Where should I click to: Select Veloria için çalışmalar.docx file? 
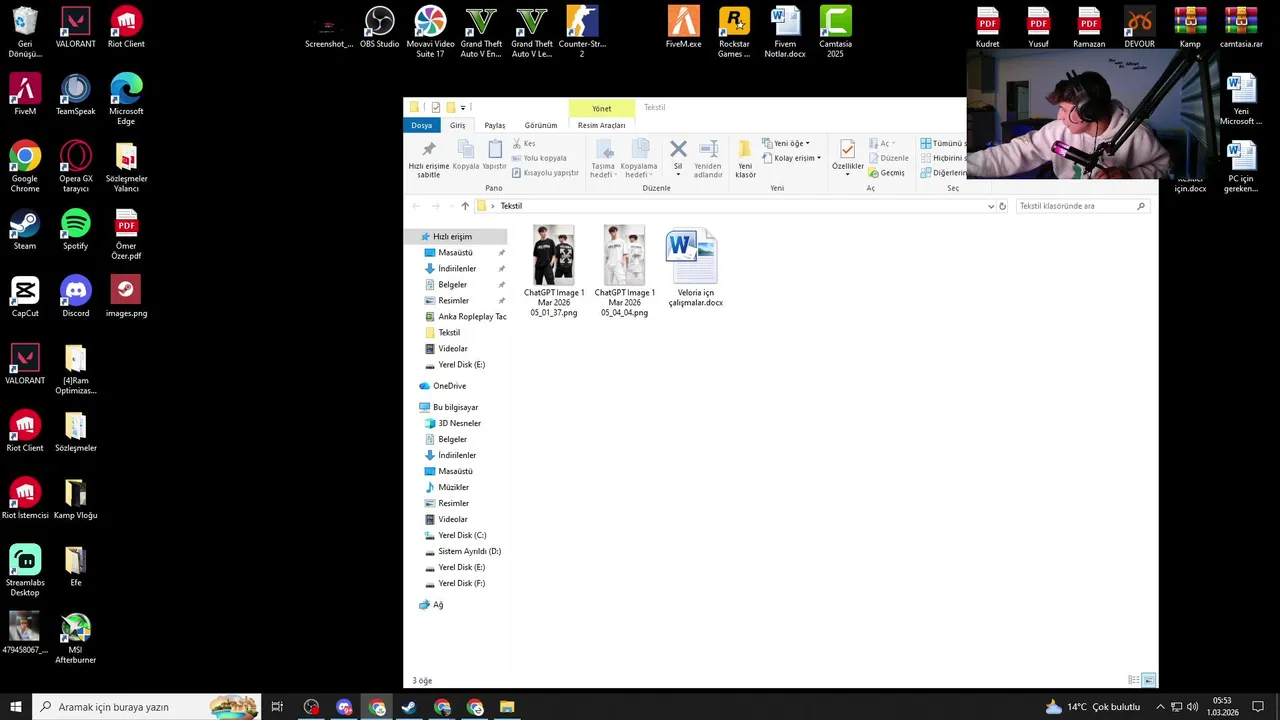pos(695,267)
